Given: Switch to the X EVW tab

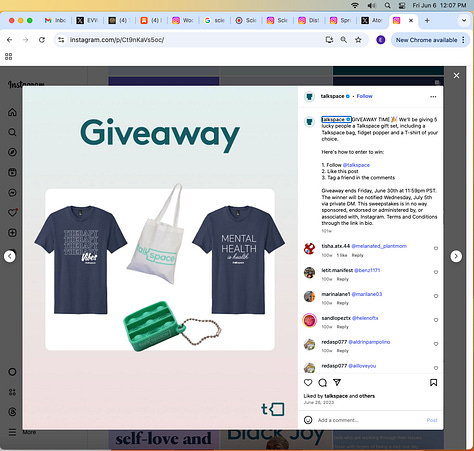Looking at the screenshot, I should point(87,20).
